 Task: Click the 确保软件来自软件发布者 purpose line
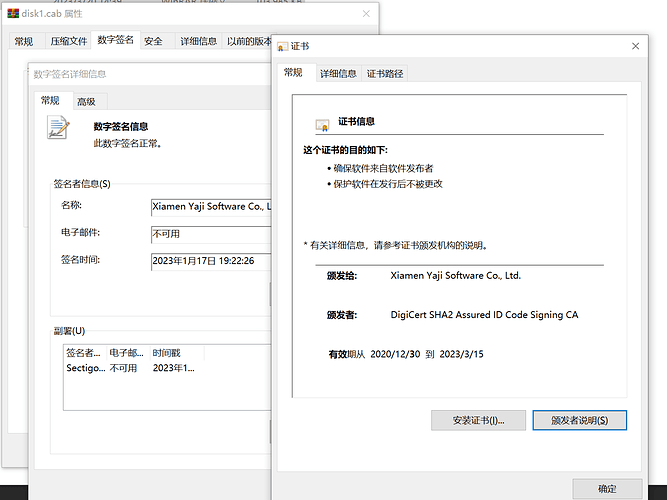(383, 169)
